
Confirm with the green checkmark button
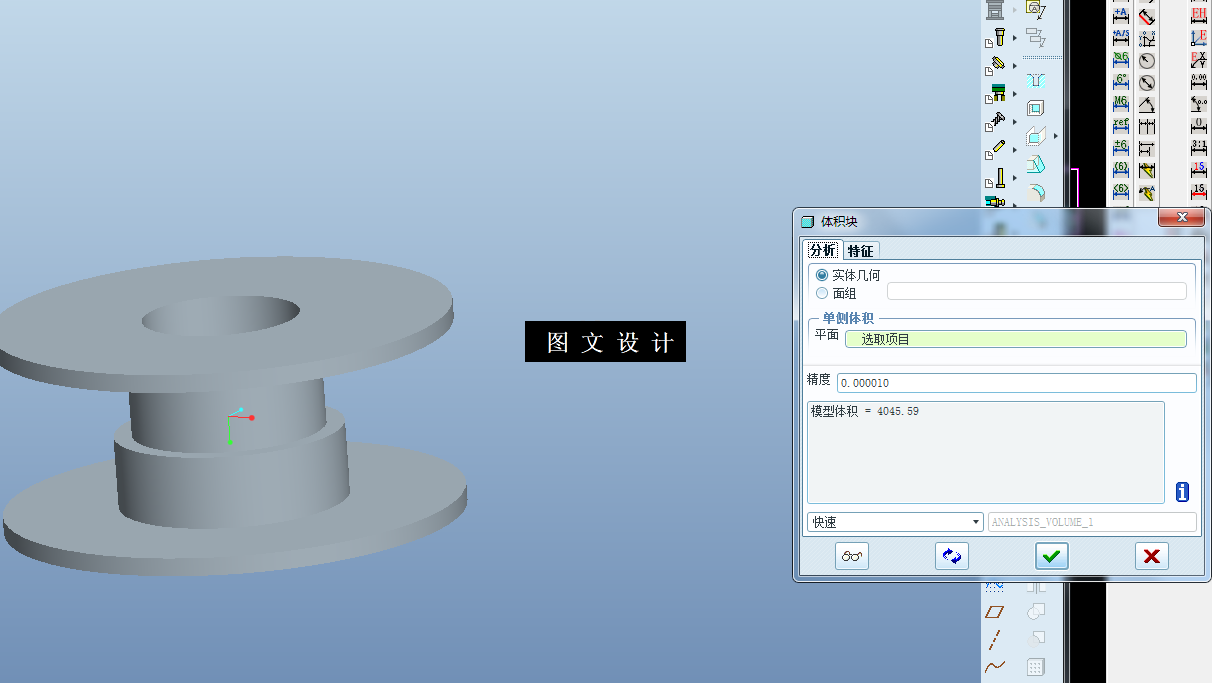pos(1052,556)
